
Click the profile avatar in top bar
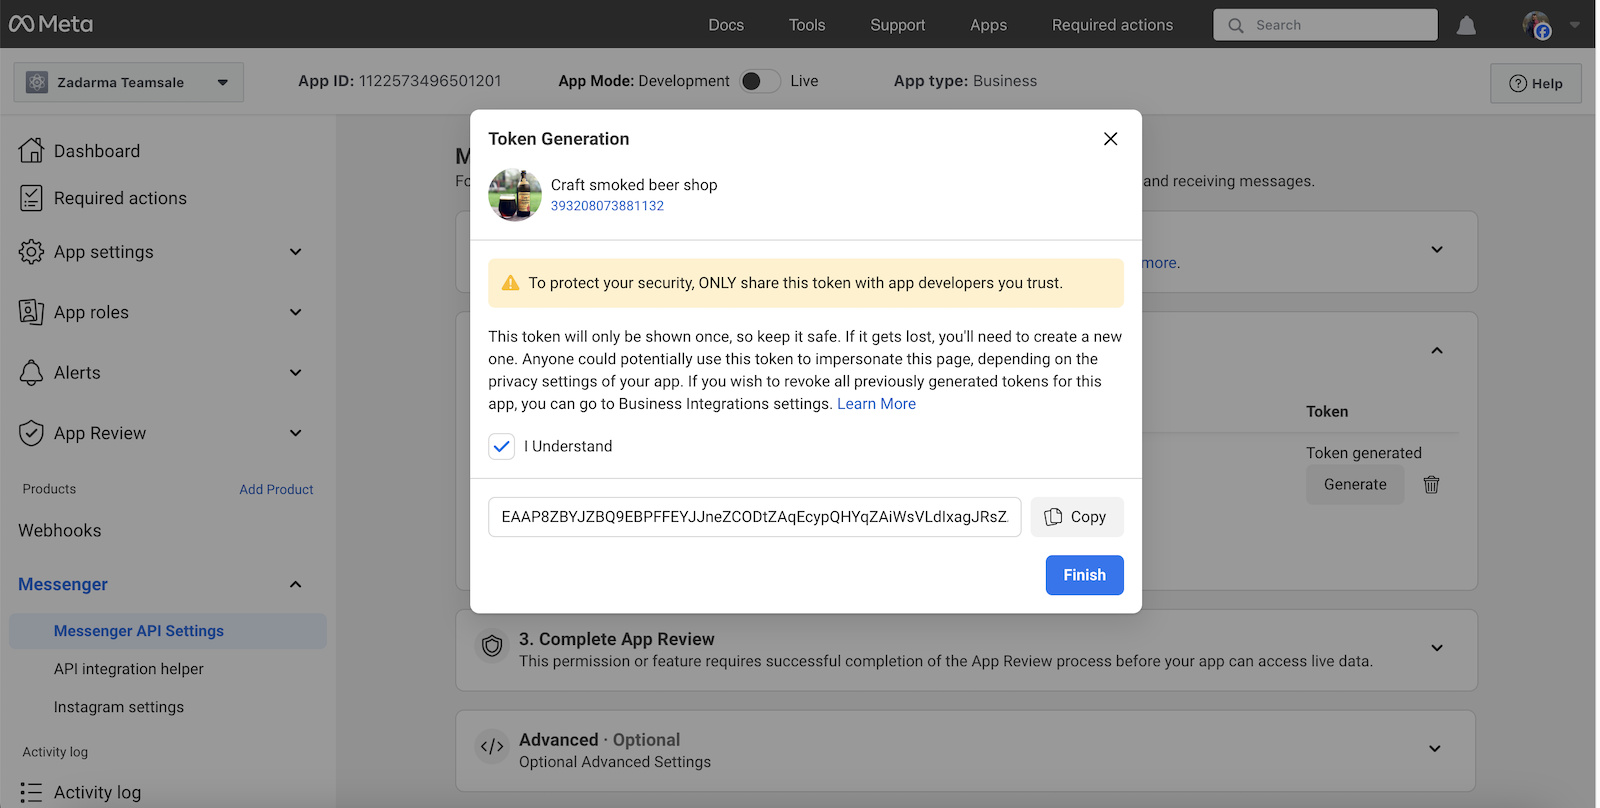(x=1536, y=25)
